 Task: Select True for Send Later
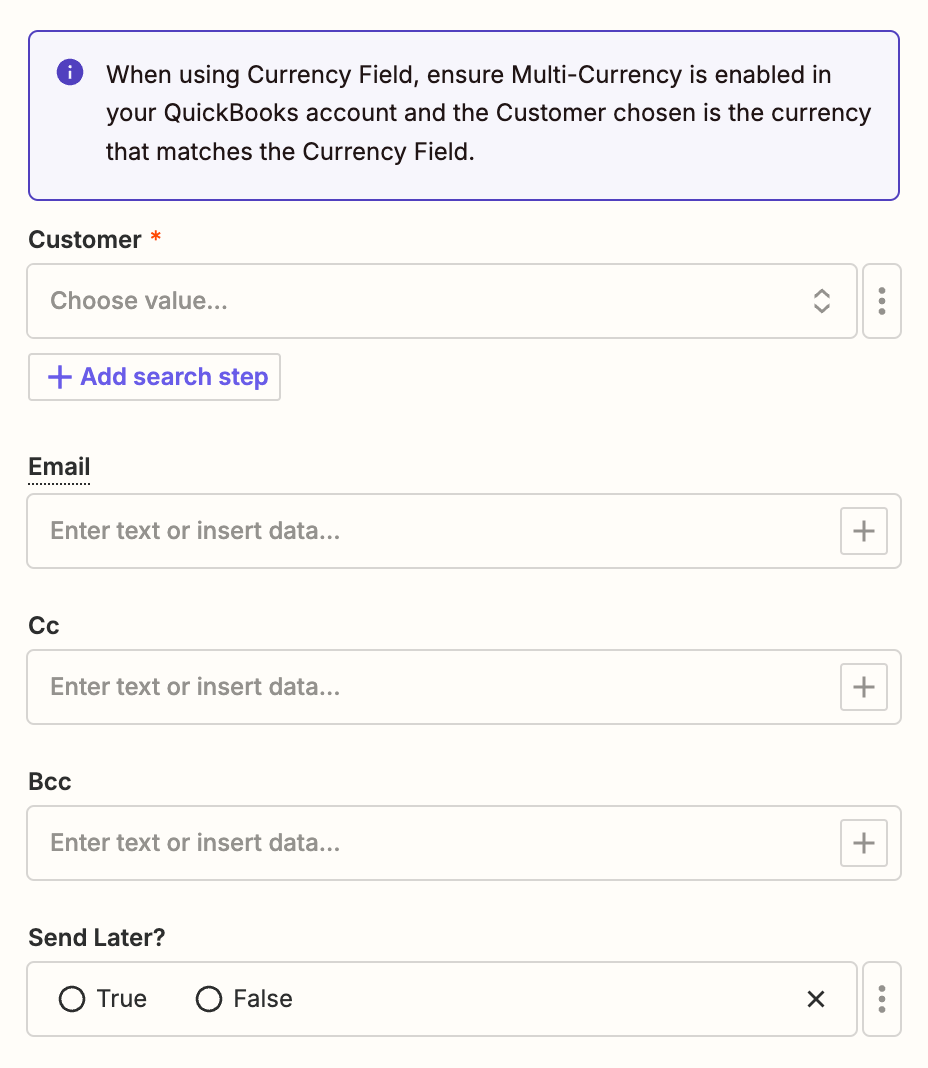[72, 999]
